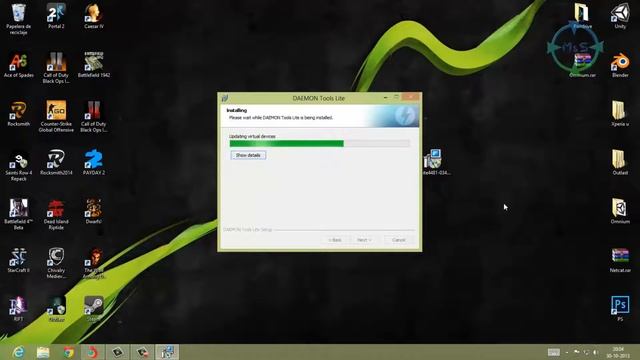640x360 pixels.
Task: Select the Ace of Spades shortcut
Action: [18, 65]
